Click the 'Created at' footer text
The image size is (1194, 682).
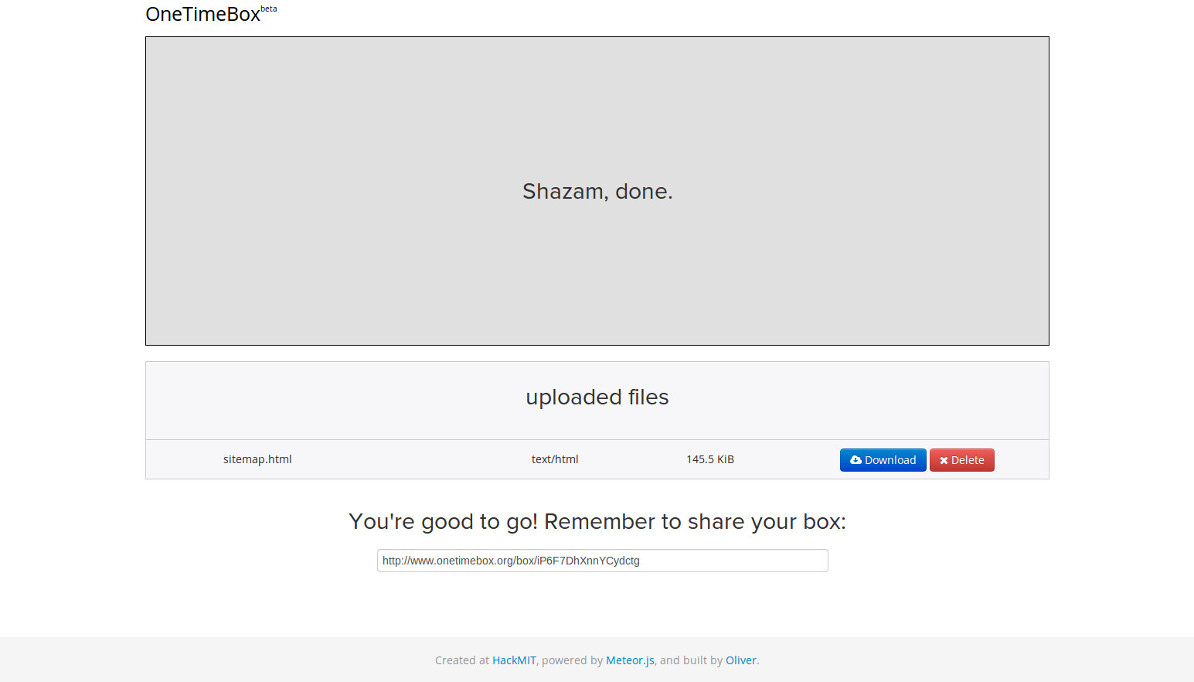pos(462,660)
